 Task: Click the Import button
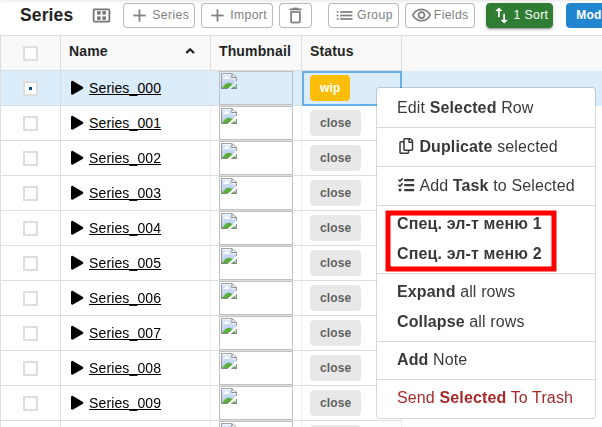(x=236, y=16)
